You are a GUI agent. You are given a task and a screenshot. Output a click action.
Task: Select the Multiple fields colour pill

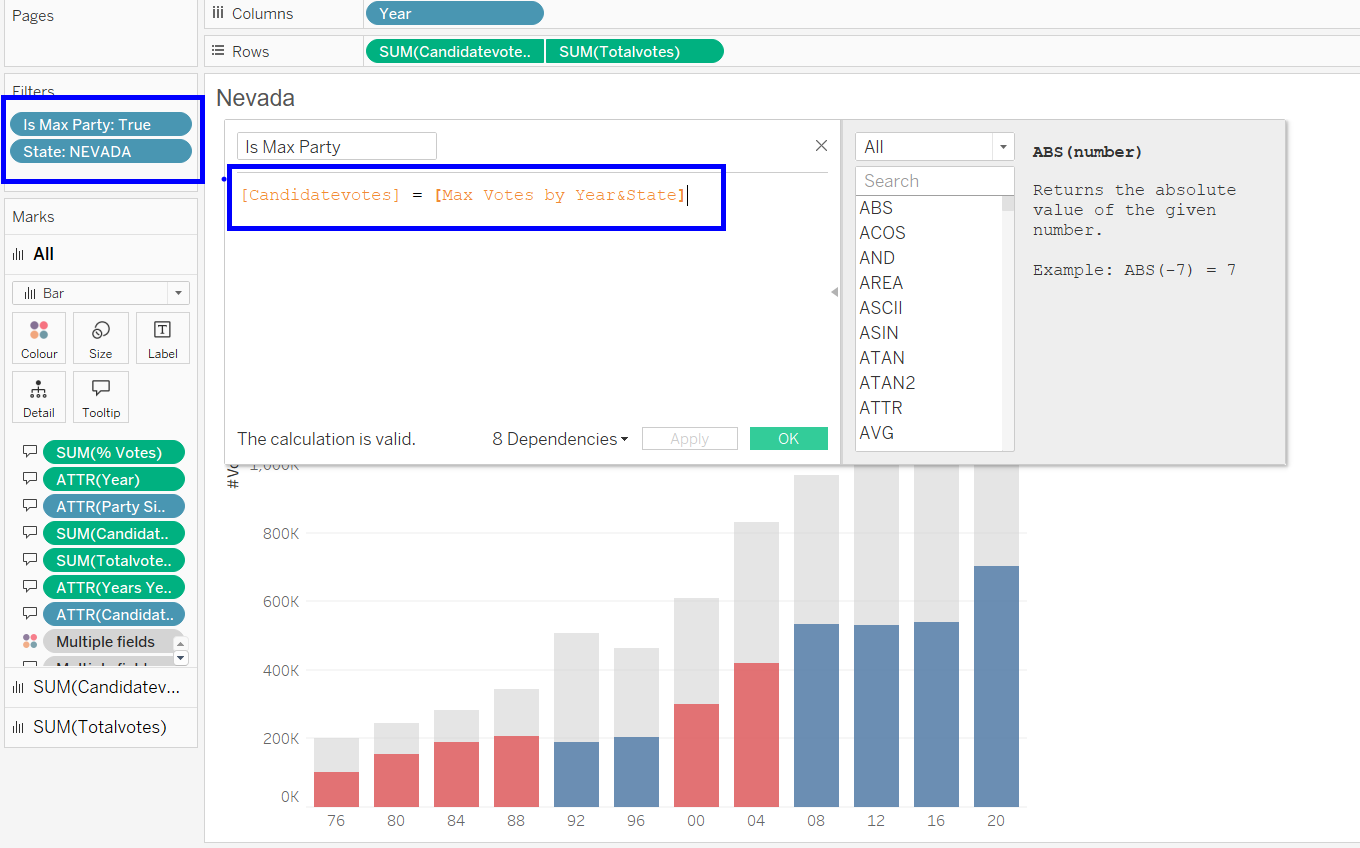(x=114, y=641)
